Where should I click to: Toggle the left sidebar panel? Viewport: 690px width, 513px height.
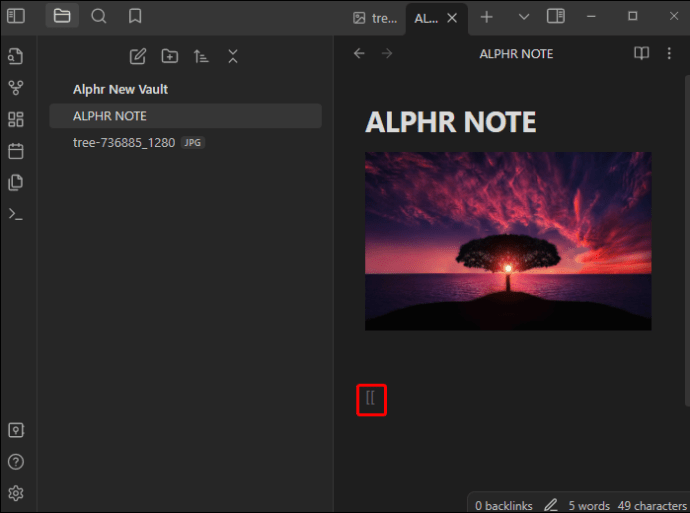coord(16,16)
